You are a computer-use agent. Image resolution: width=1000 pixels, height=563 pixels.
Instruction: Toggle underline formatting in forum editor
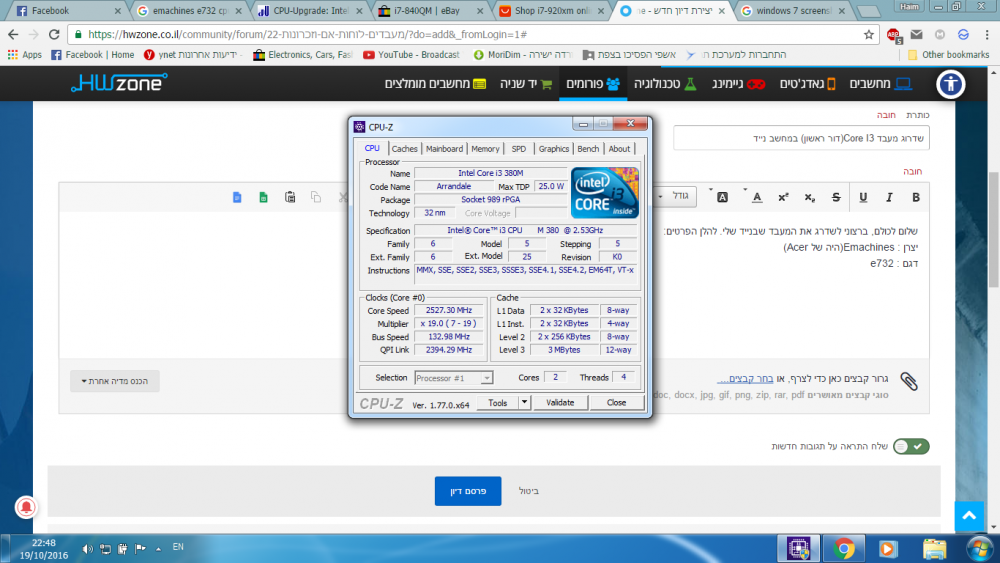pyautogui.click(x=863, y=198)
